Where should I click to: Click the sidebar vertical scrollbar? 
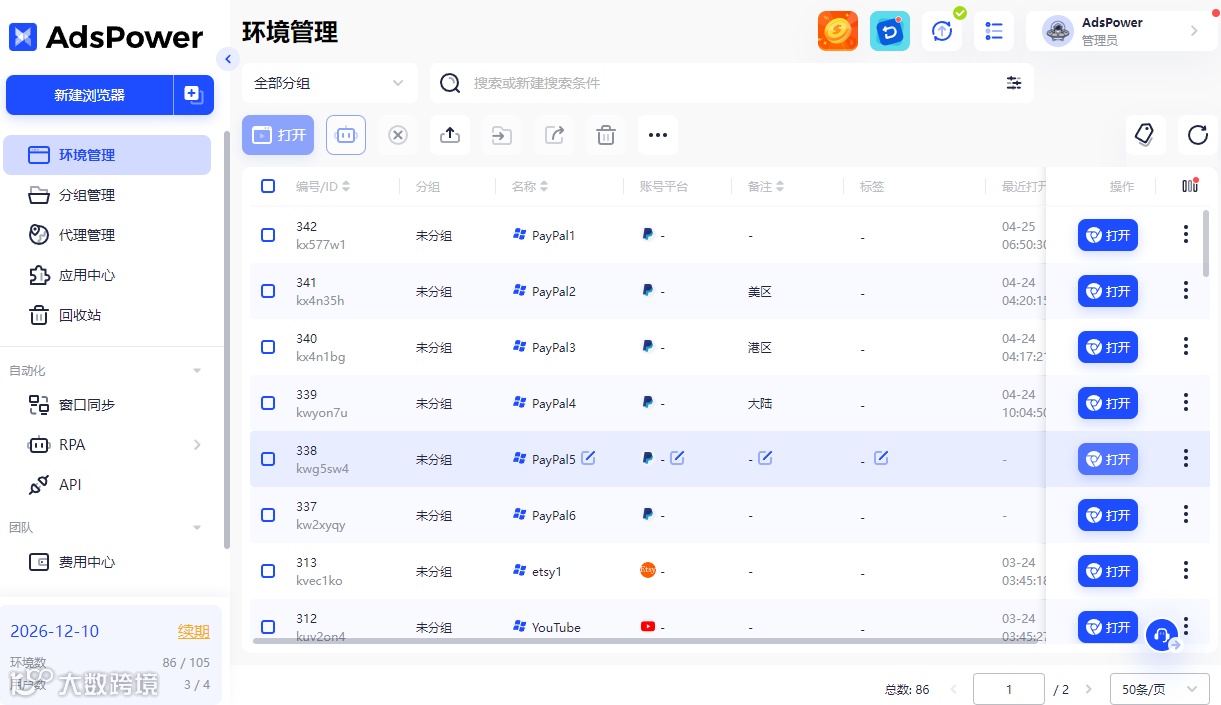pos(227,340)
